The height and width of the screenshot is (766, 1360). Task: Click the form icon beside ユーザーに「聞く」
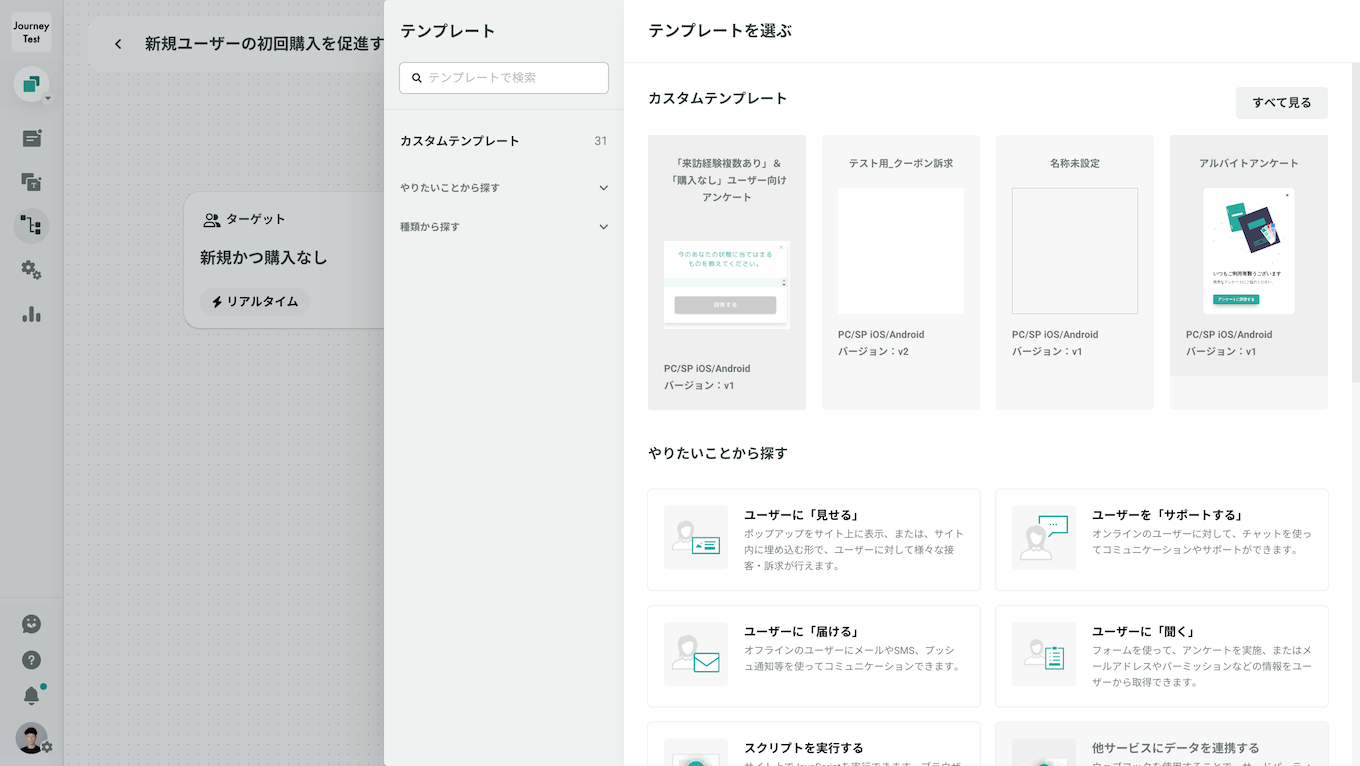pos(1044,654)
